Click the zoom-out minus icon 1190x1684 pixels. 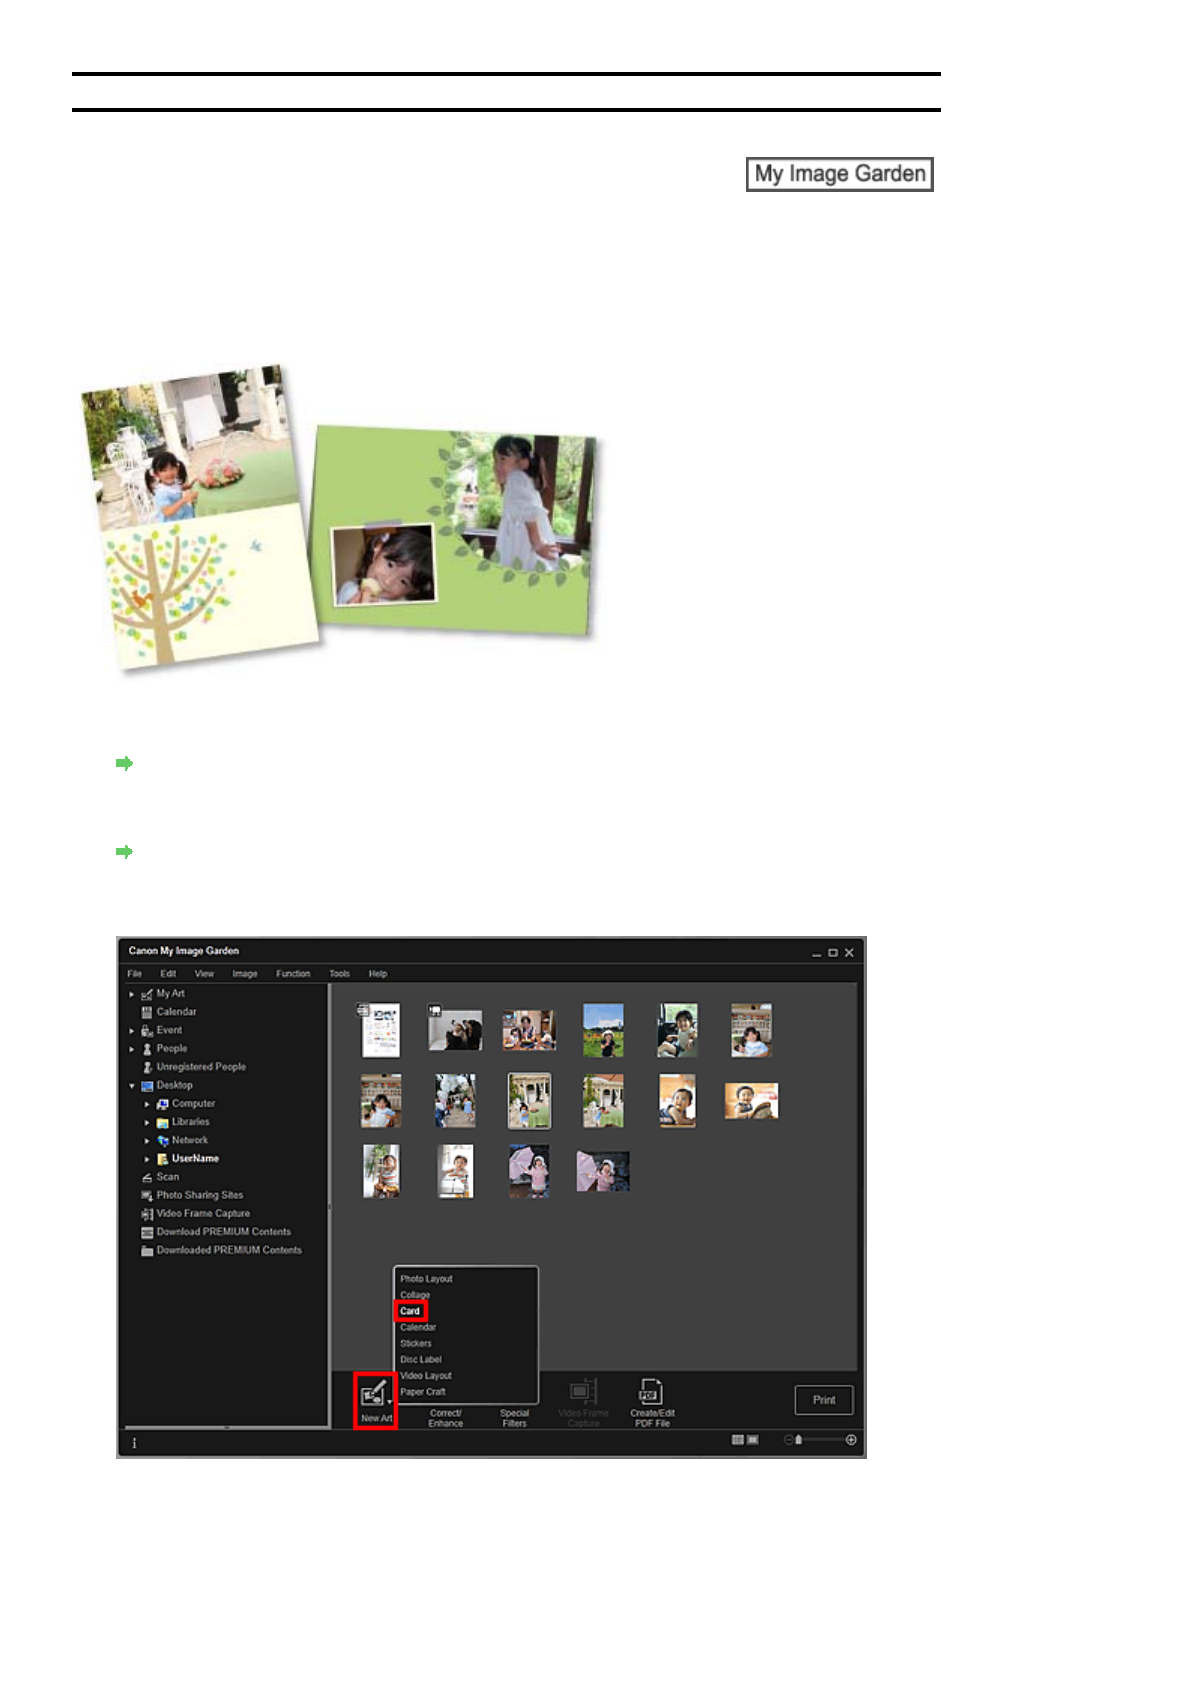(788, 1440)
